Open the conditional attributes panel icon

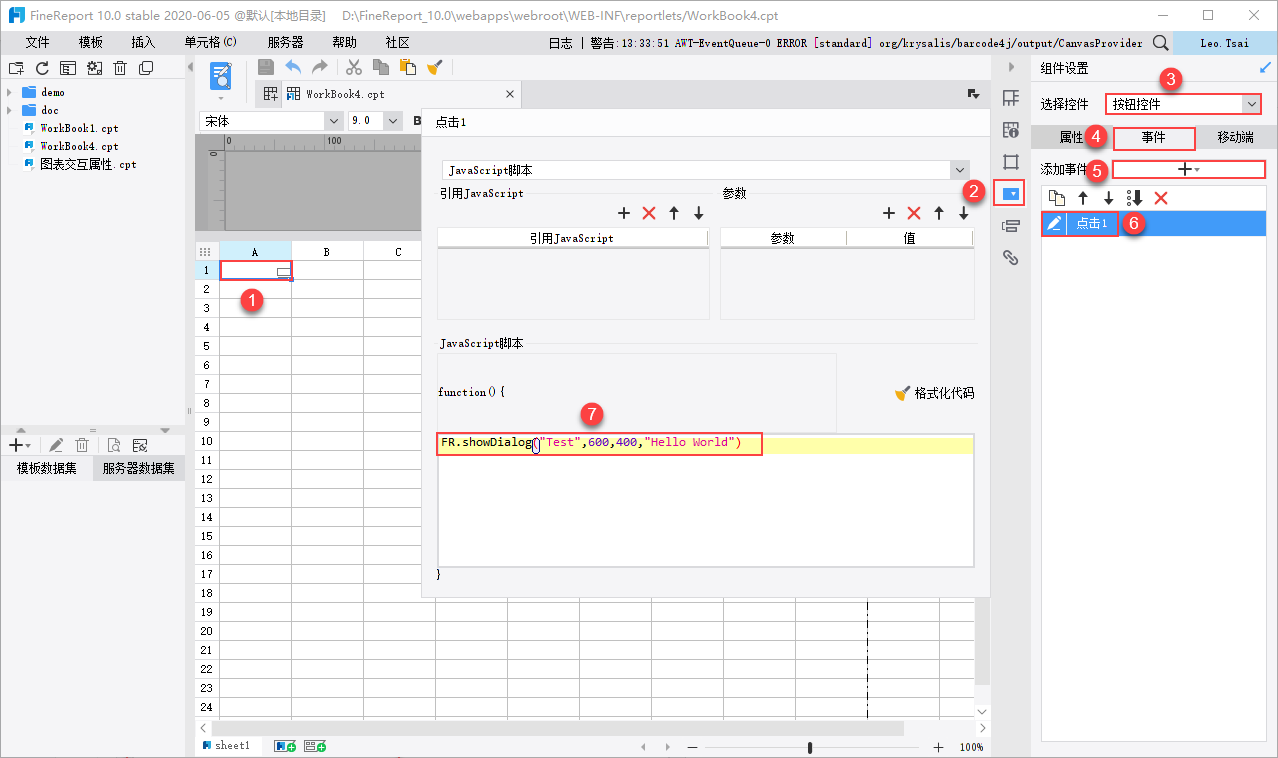pyautogui.click(x=1011, y=226)
